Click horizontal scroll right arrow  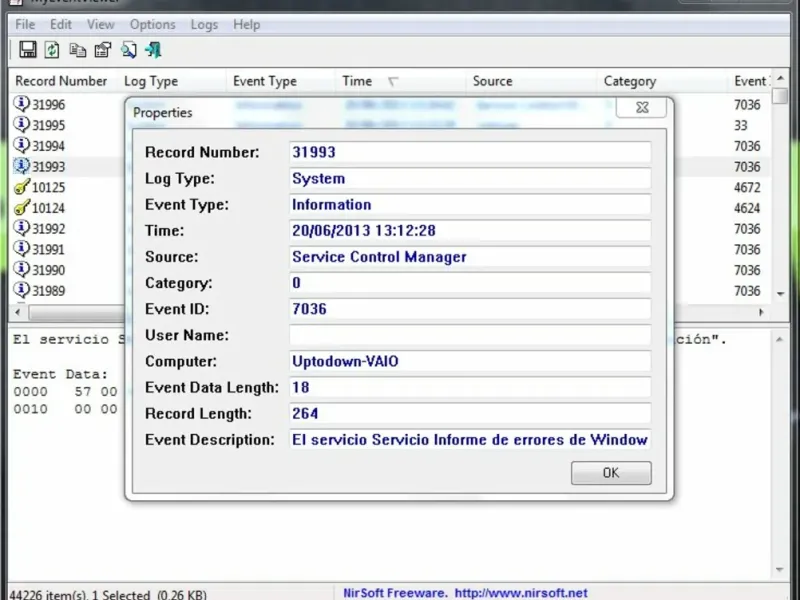tap(761, 312)
